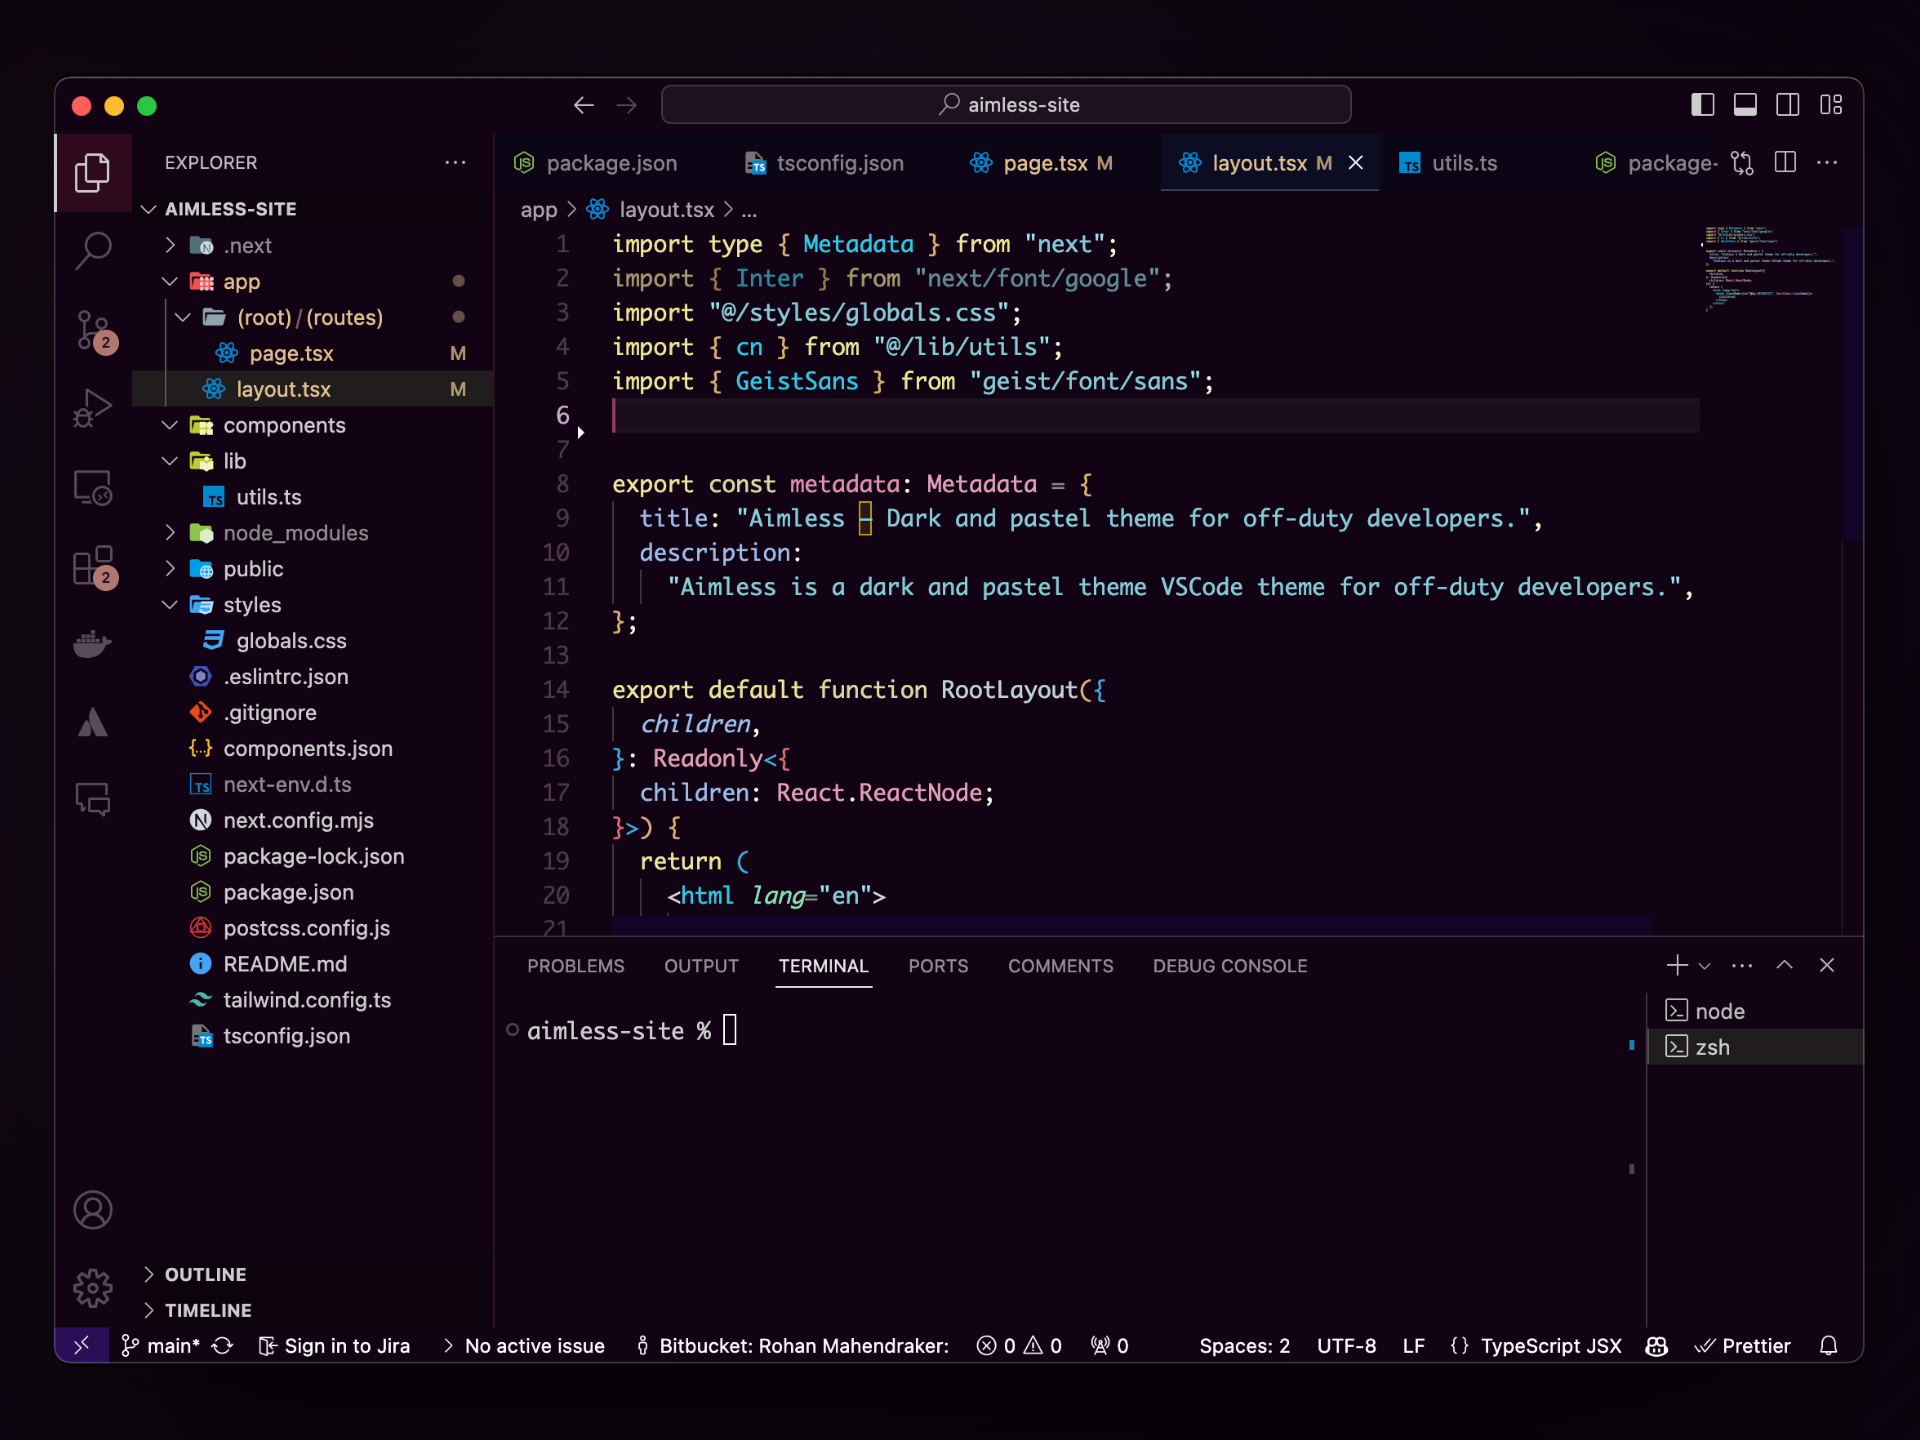Screen dimensions: 1920x1440
Task: Go back using the left arrow
Action: coord(584,105)
